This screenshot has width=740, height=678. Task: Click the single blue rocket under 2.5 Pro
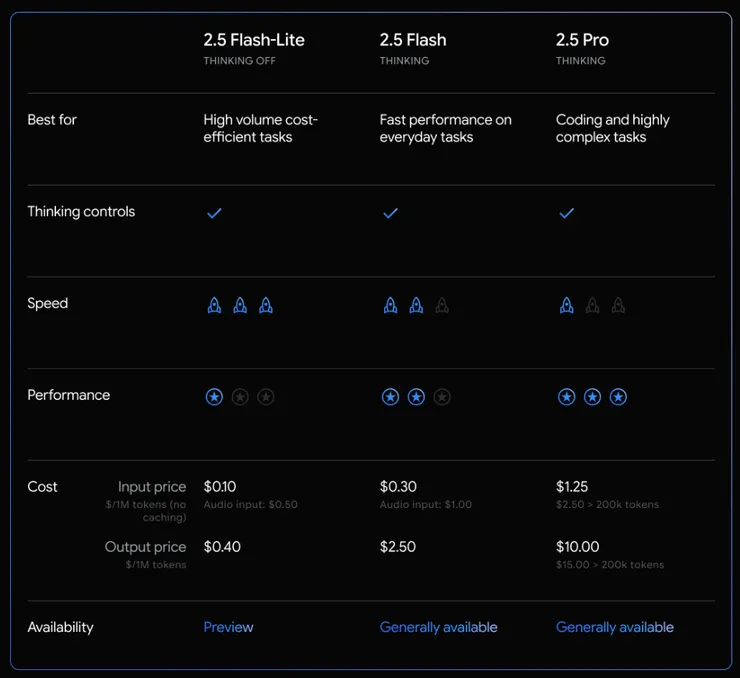pos(566,305)
